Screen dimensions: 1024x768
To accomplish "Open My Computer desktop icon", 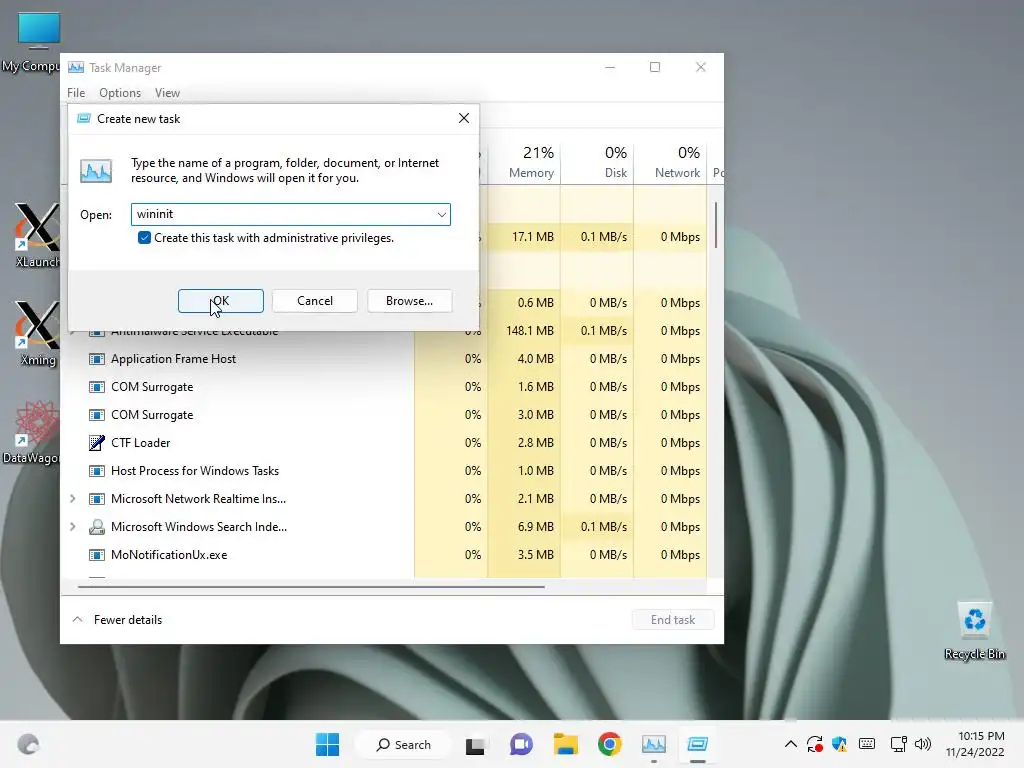I will pos(34,41).
